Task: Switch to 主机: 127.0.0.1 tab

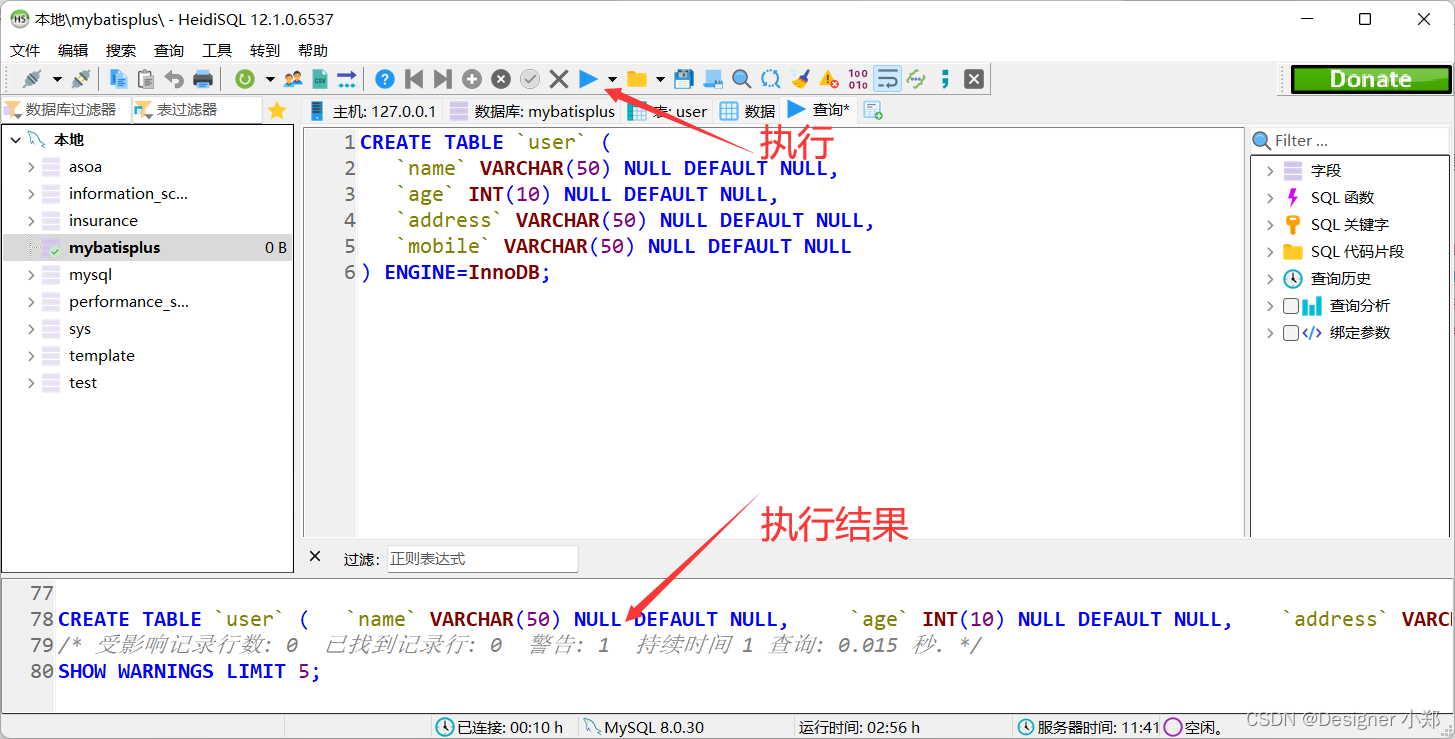Action: coord(373,111)
